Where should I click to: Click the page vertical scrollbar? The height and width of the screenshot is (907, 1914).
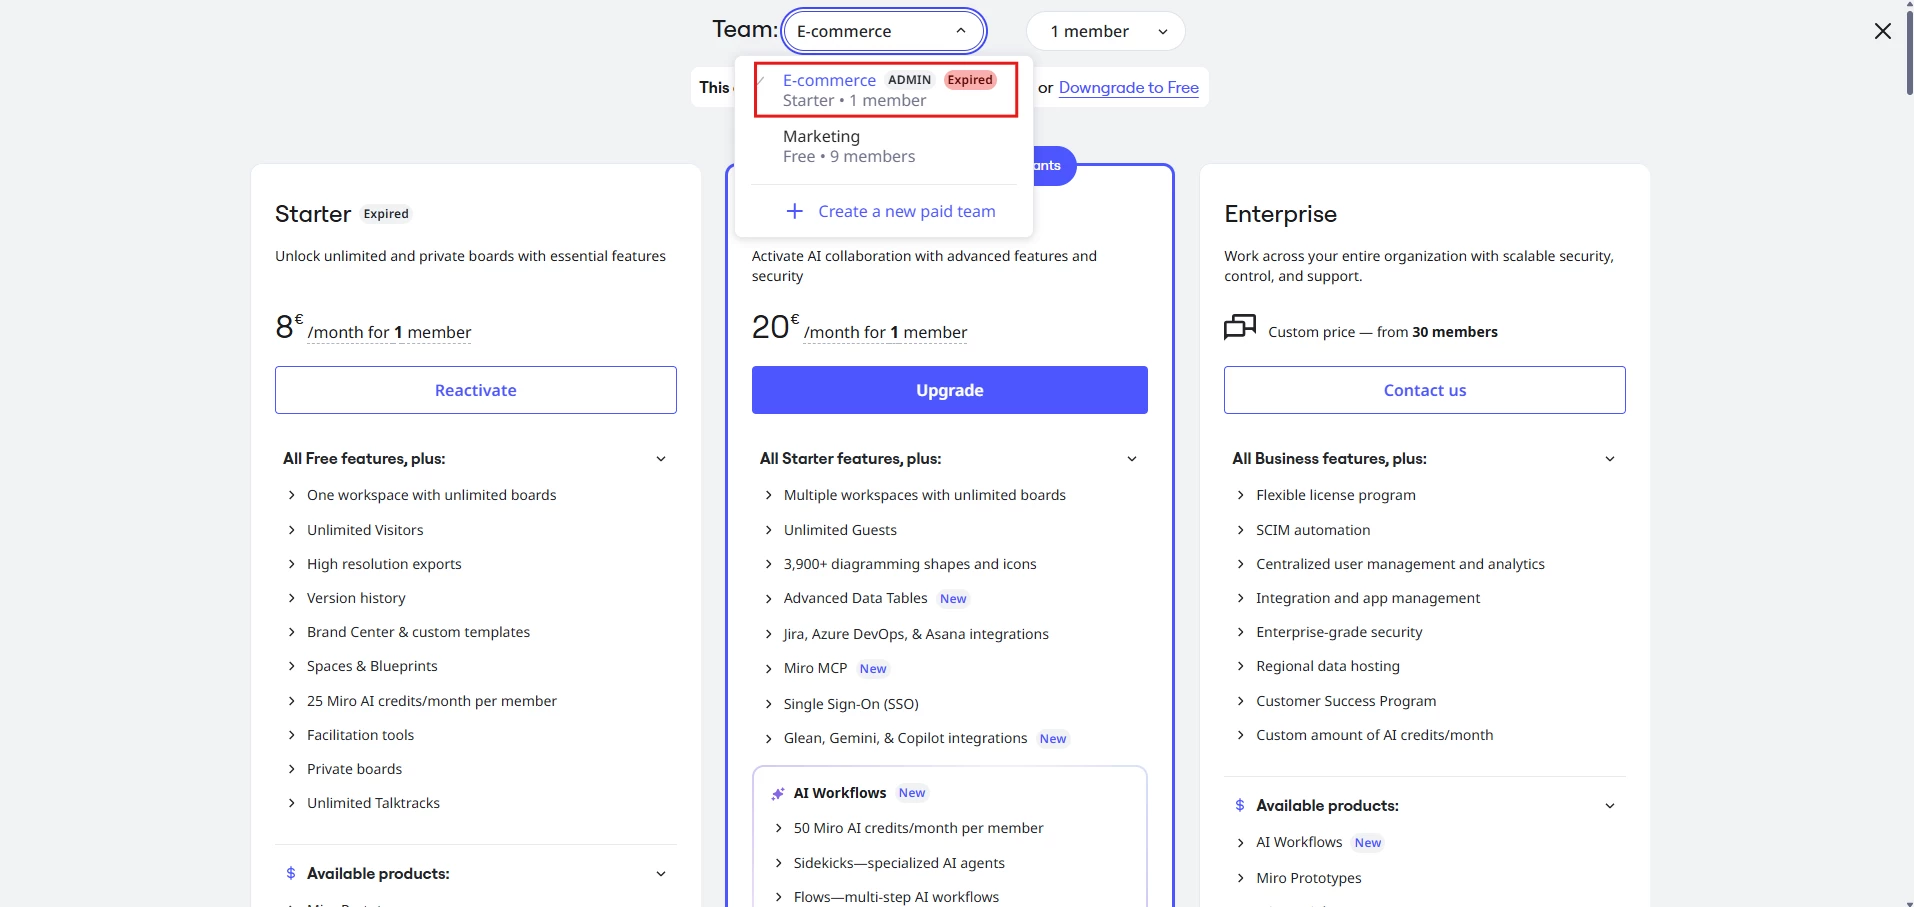point(1909,50)
